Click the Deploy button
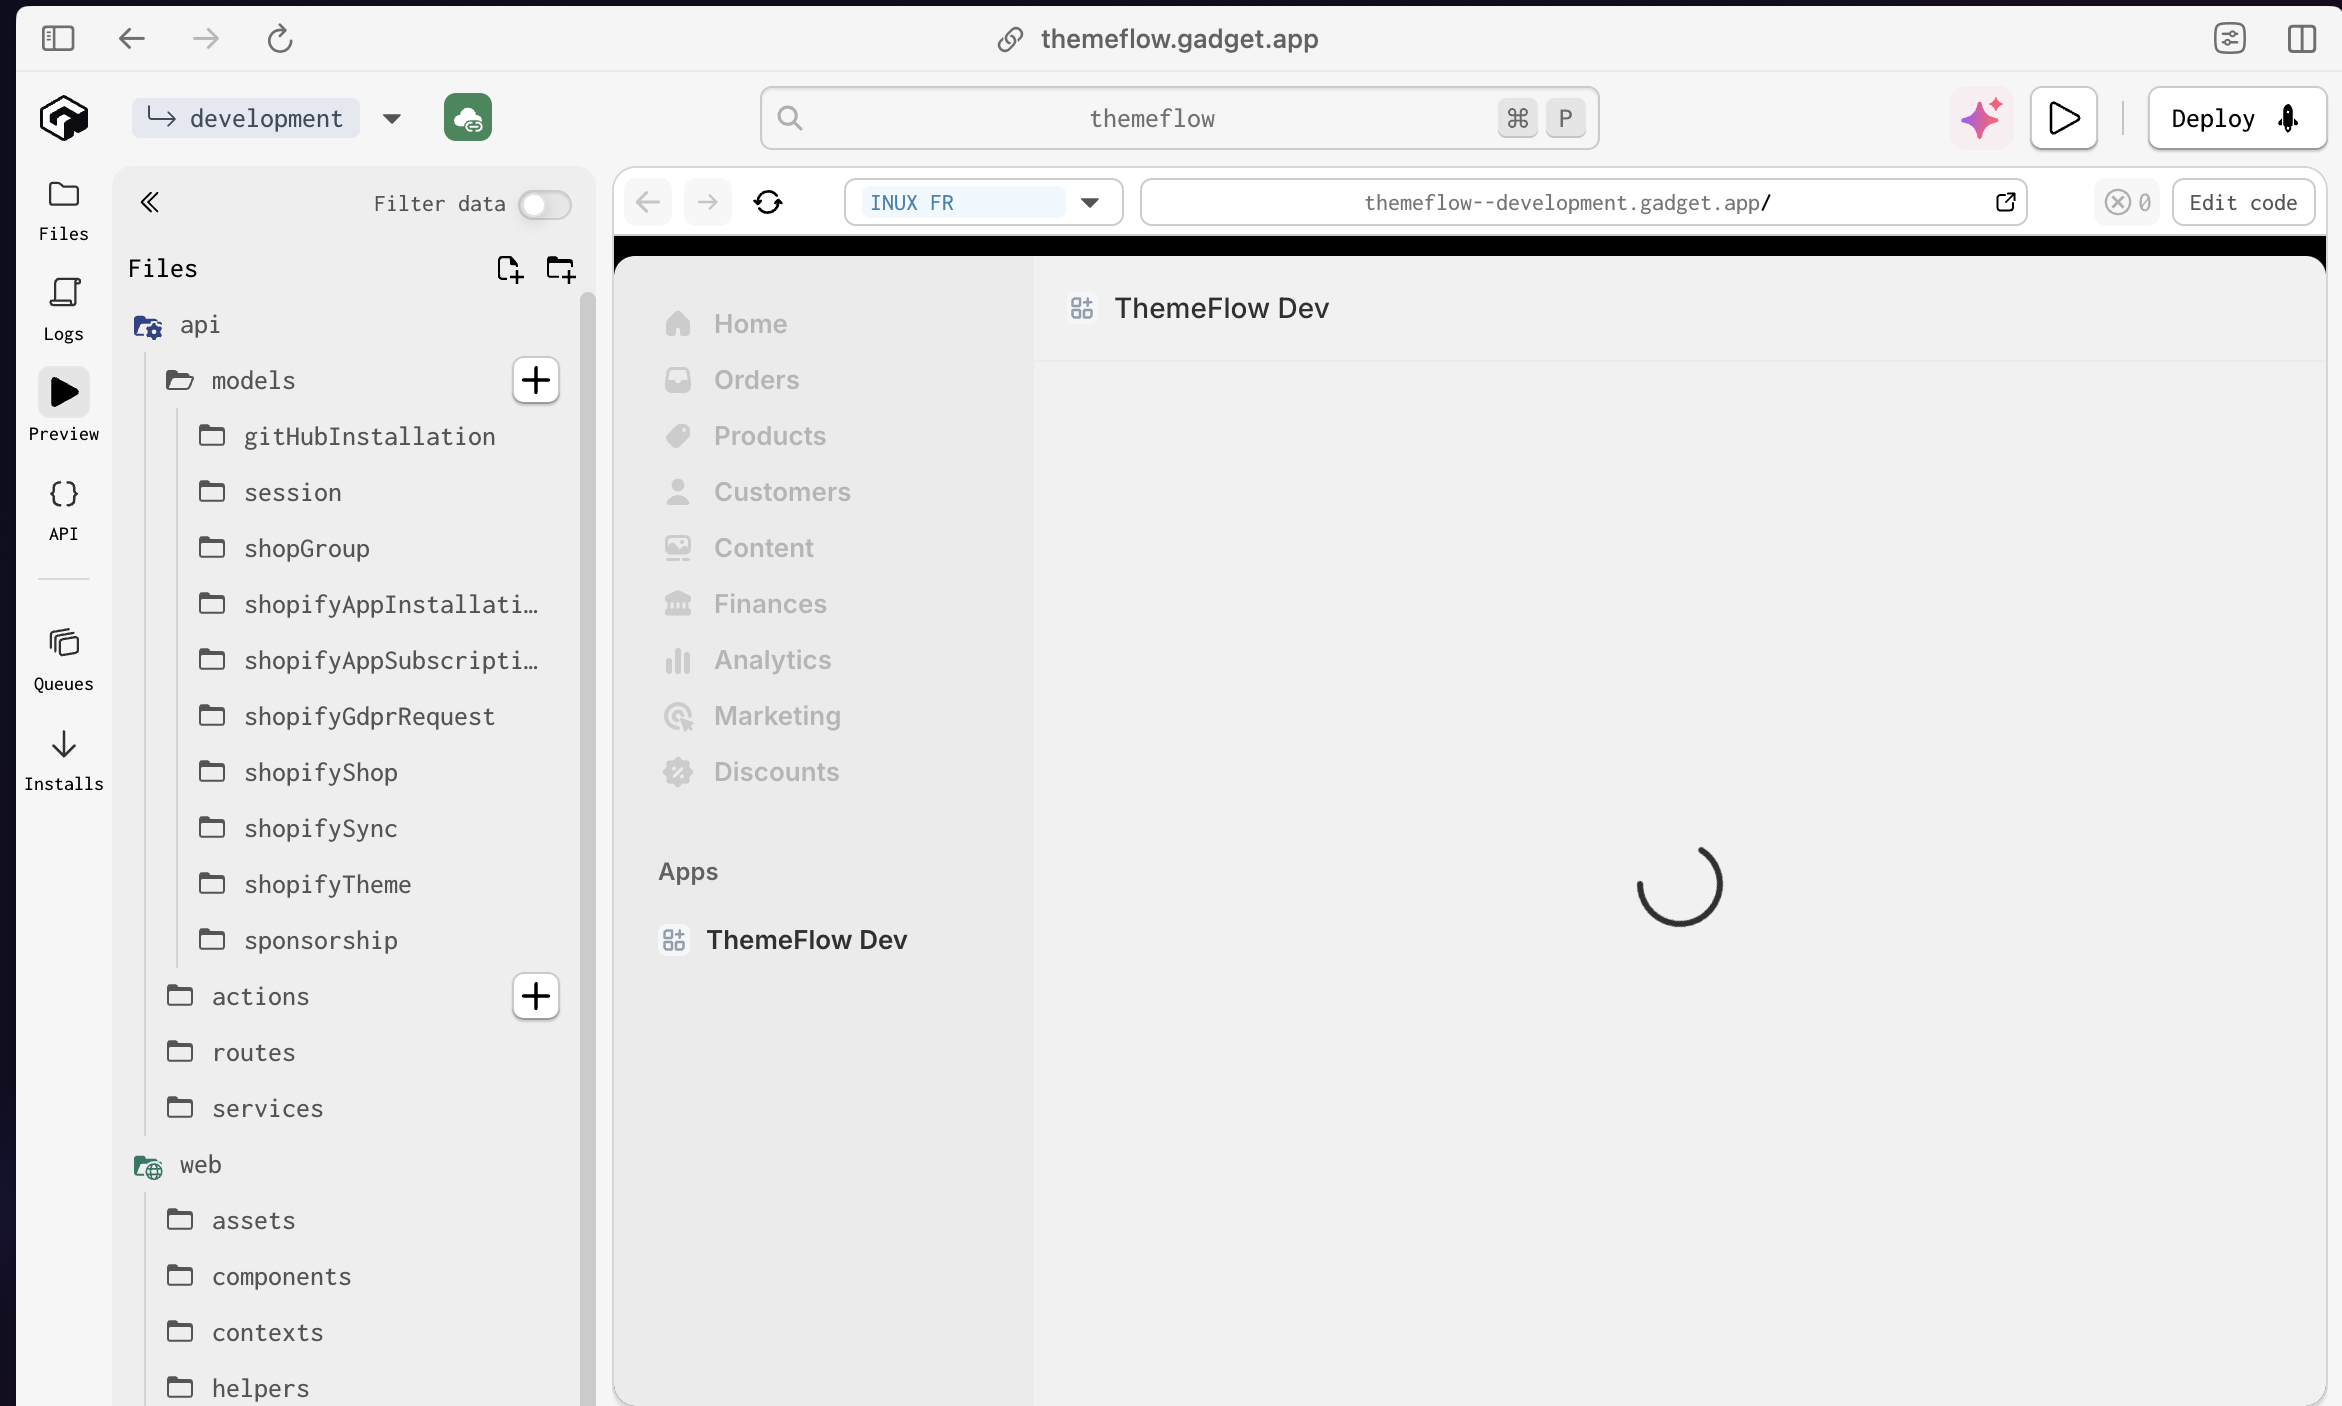The height and width of the screenshot is (1406, 2342). tap(2237, 118)
